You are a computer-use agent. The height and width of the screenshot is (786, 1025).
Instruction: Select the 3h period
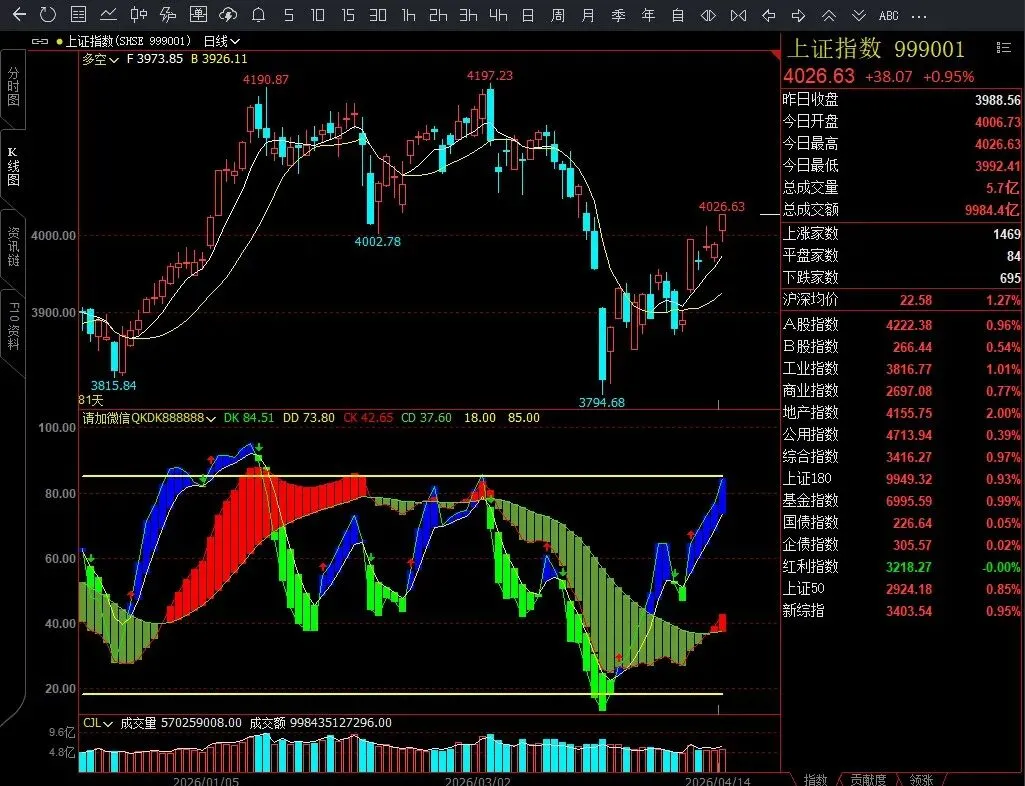pyautogui.click(x=468, y=15)
